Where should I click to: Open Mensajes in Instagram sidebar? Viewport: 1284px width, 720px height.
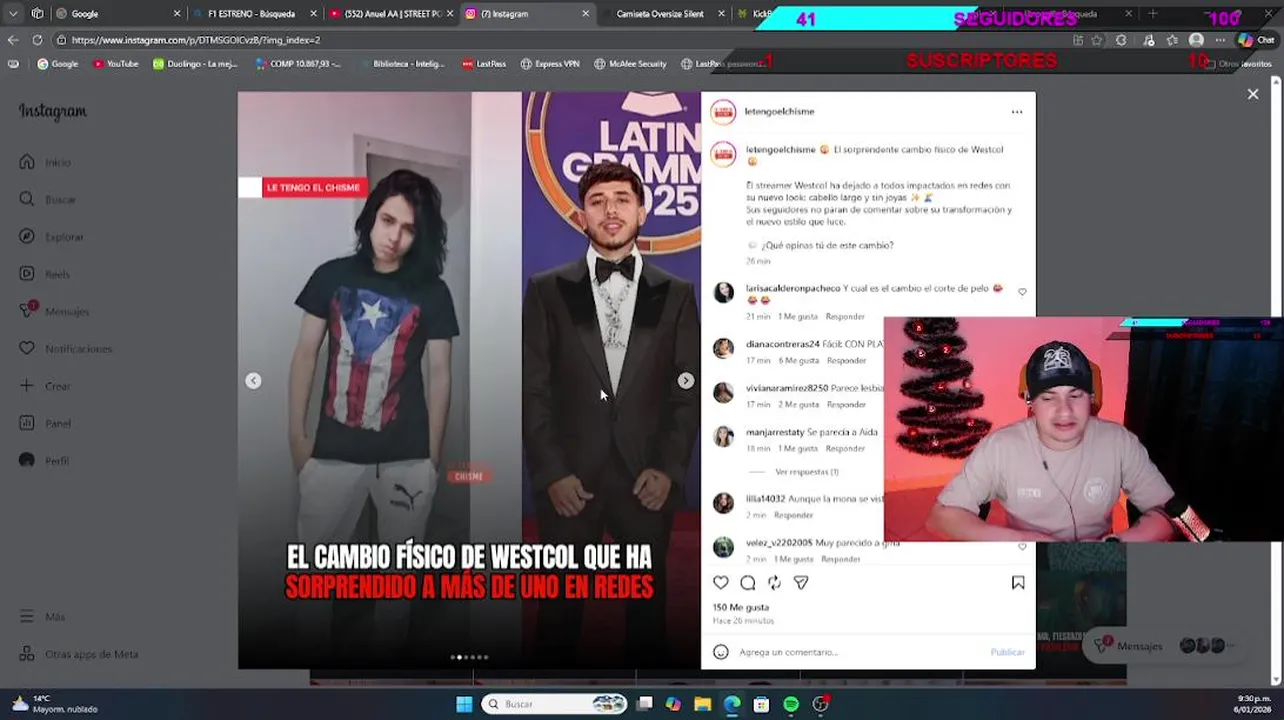pos(54,311)
